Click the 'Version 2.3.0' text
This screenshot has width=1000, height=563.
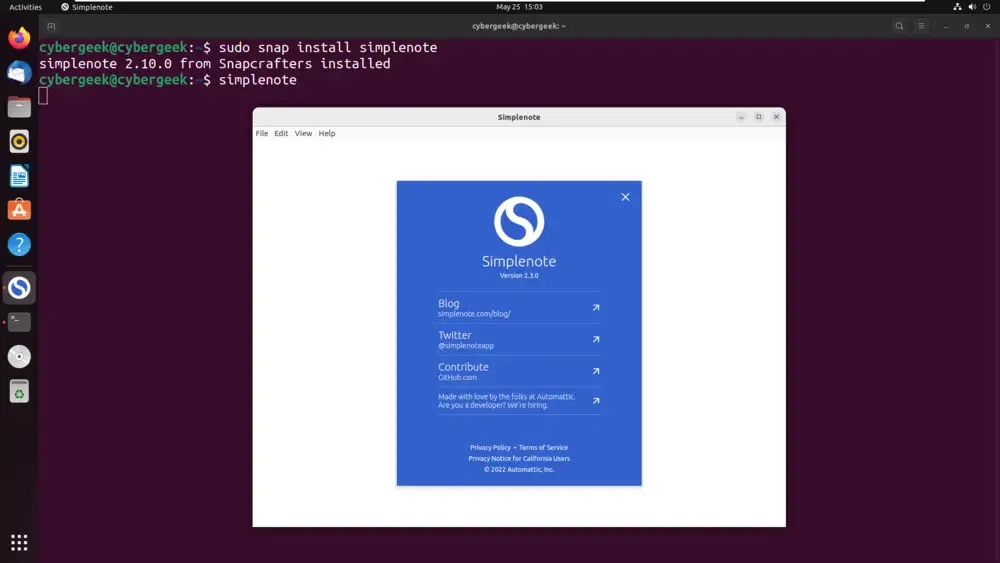click(518, 275)
